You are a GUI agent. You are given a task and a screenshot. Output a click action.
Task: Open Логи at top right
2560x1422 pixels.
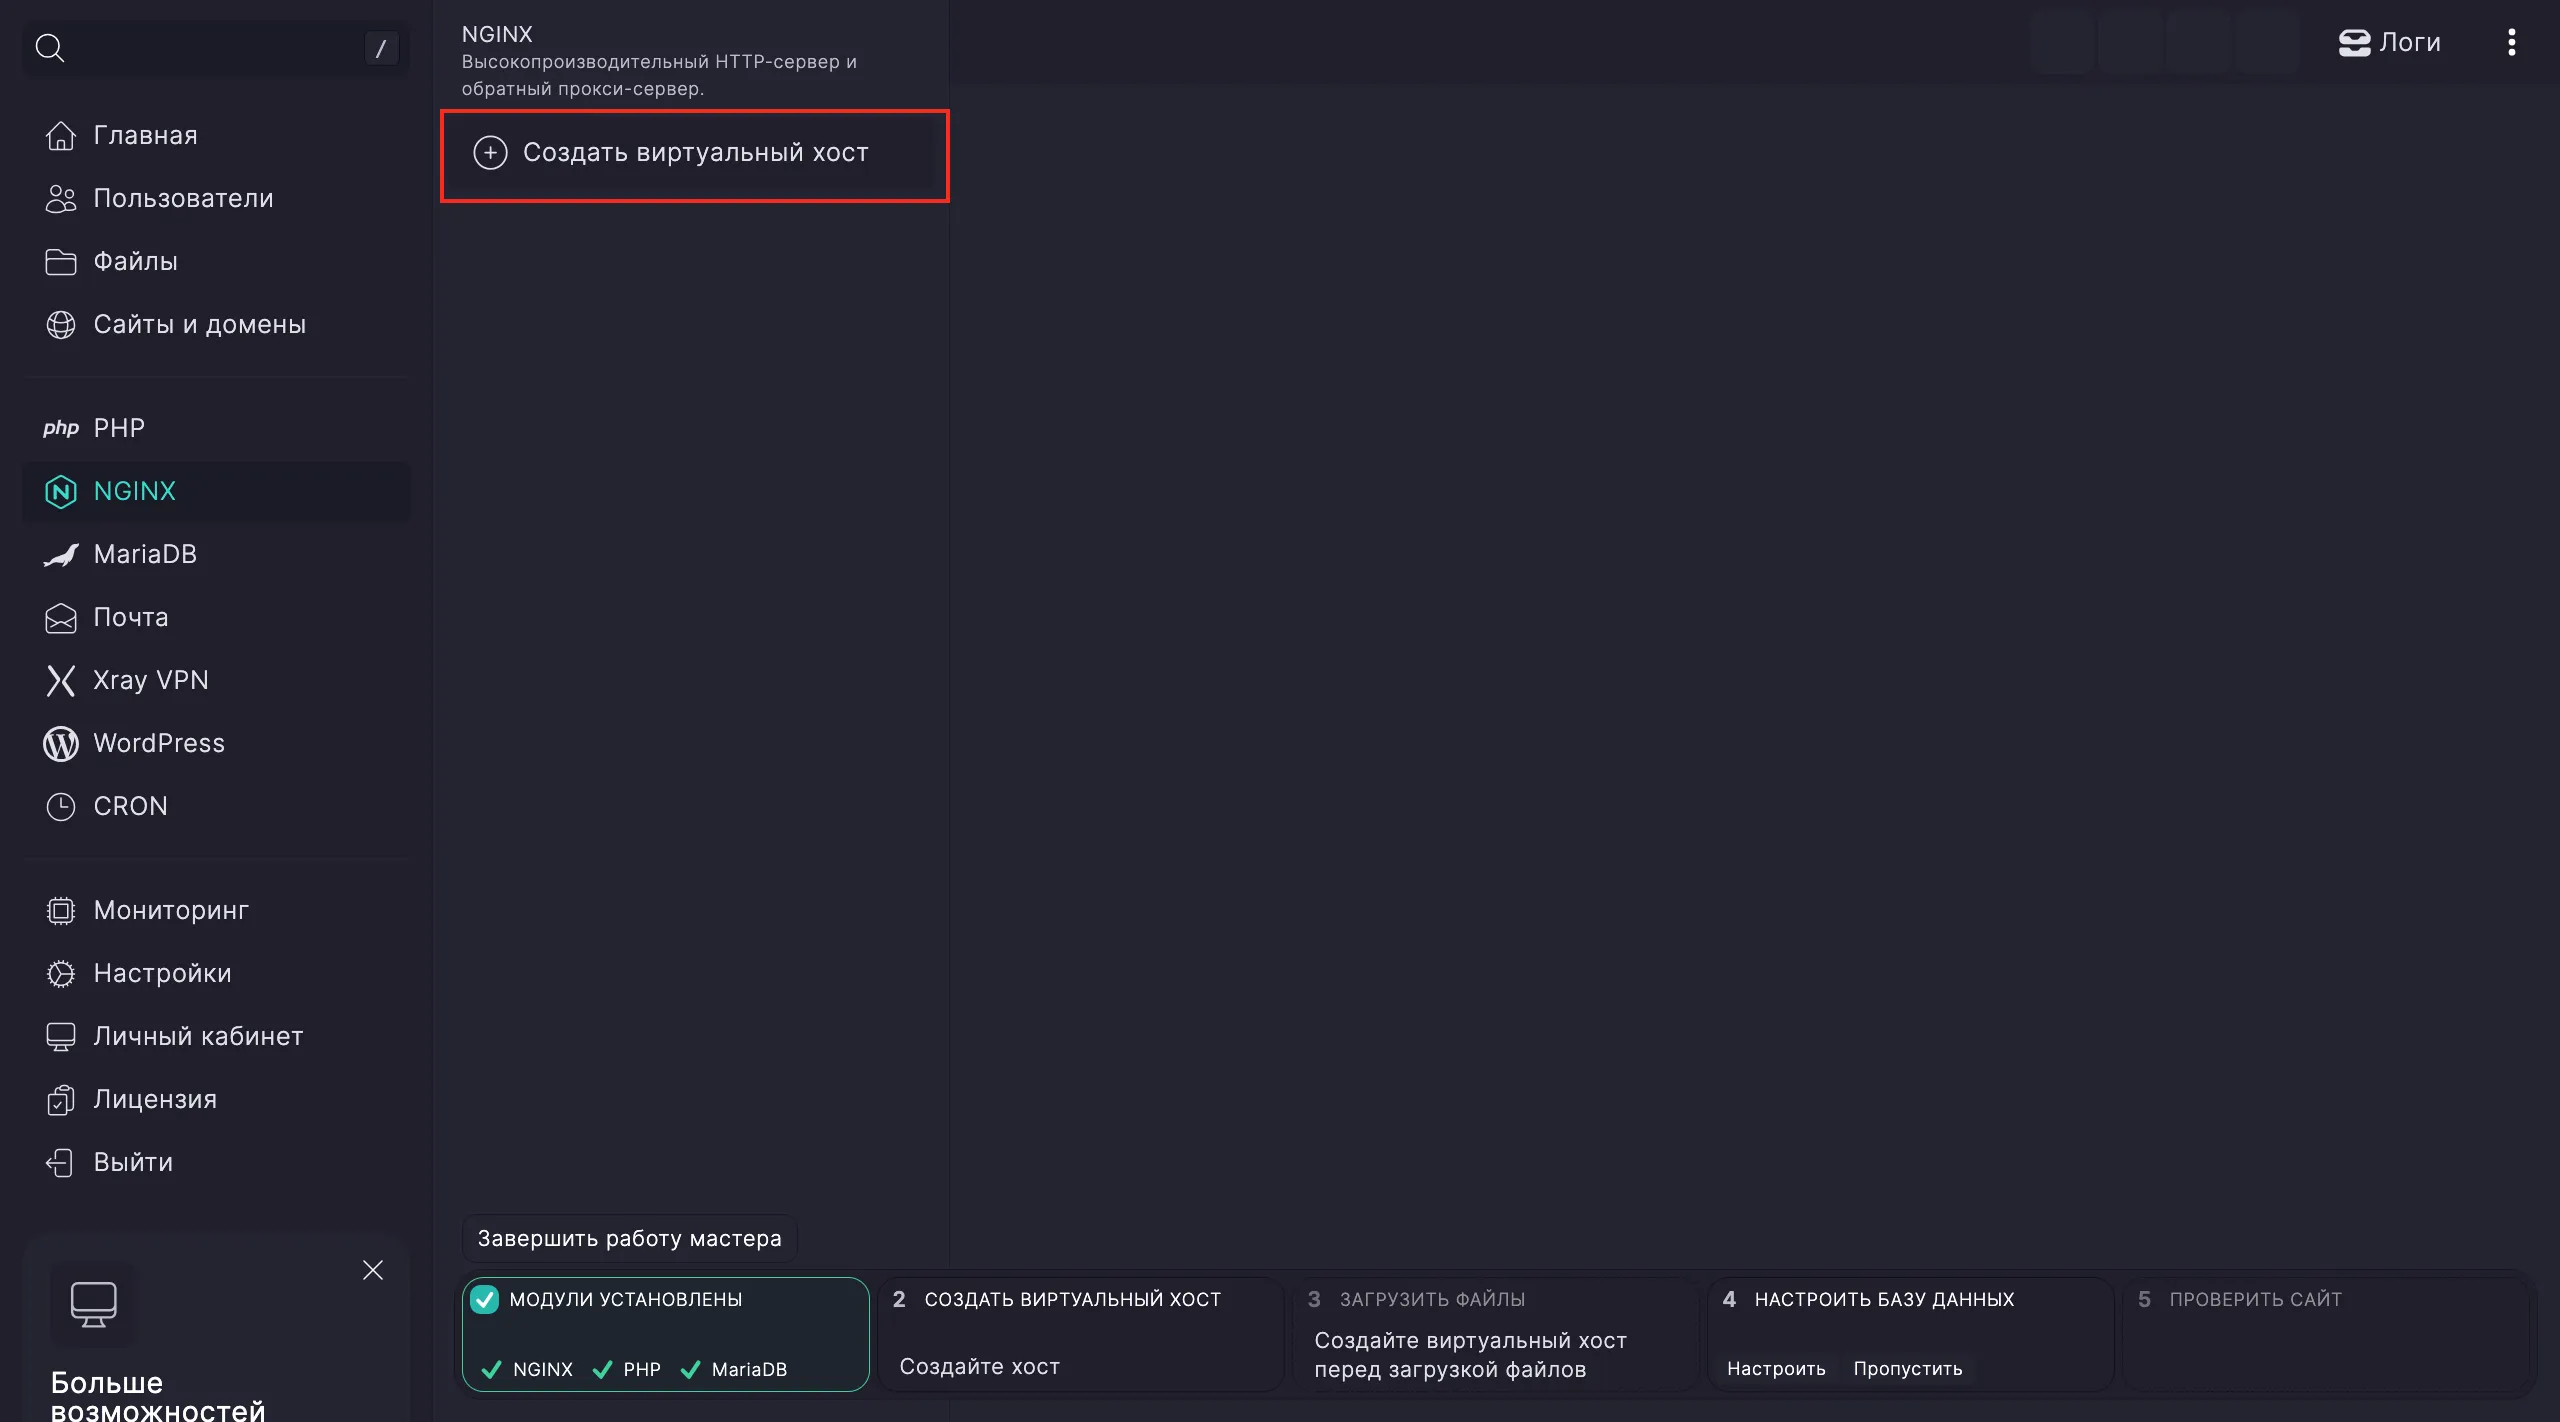click(2389, 42)
